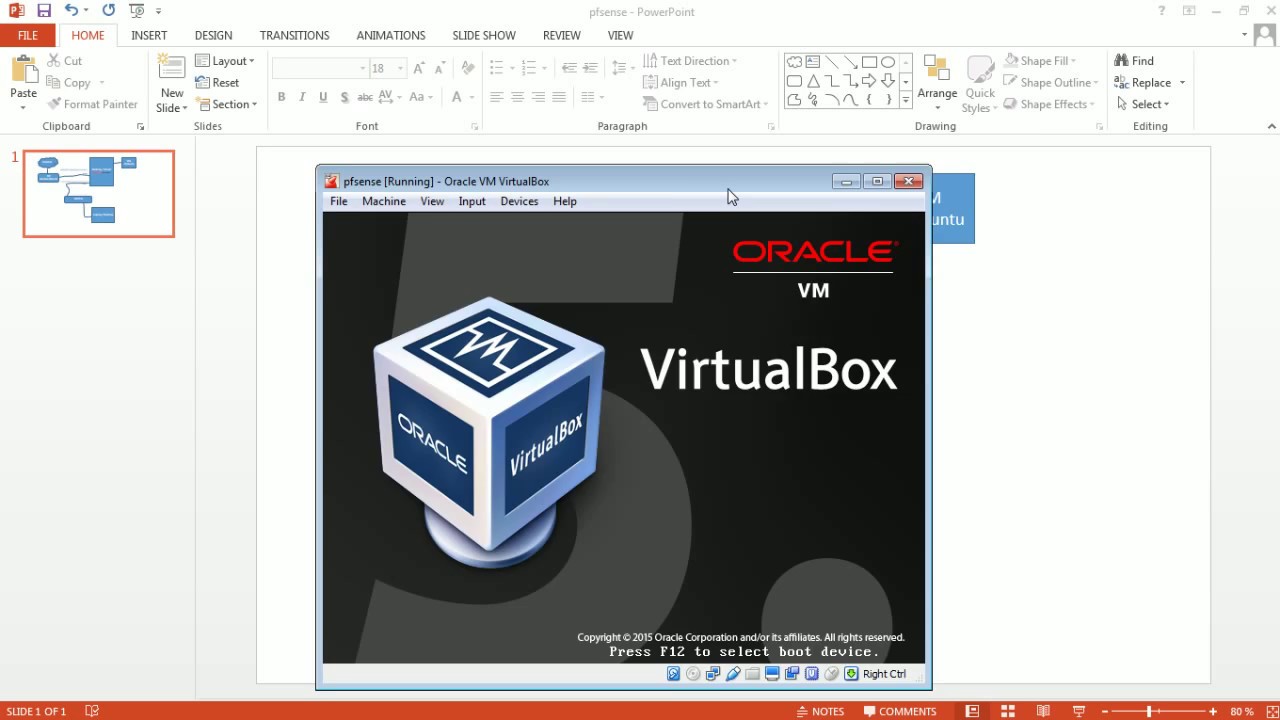Screen dimensions: 1280x720
Task: Open VirtualBox Machine menu
Action: [x=384, y=201]
